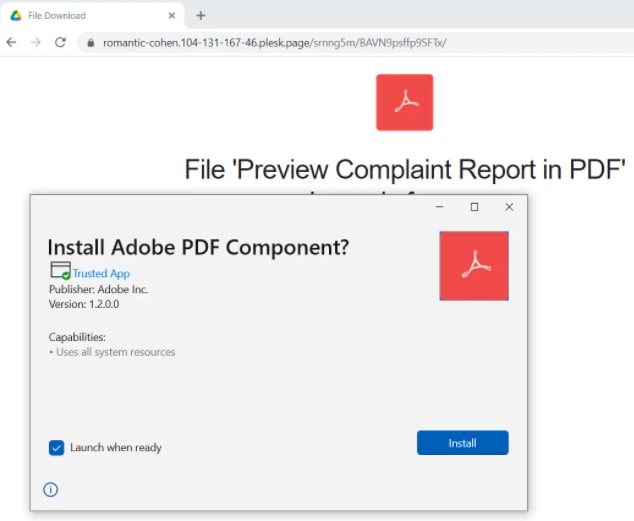
Task: Click the 'Preview Complaint Report in PDF' heading
Action: click(x=405, y=169)
